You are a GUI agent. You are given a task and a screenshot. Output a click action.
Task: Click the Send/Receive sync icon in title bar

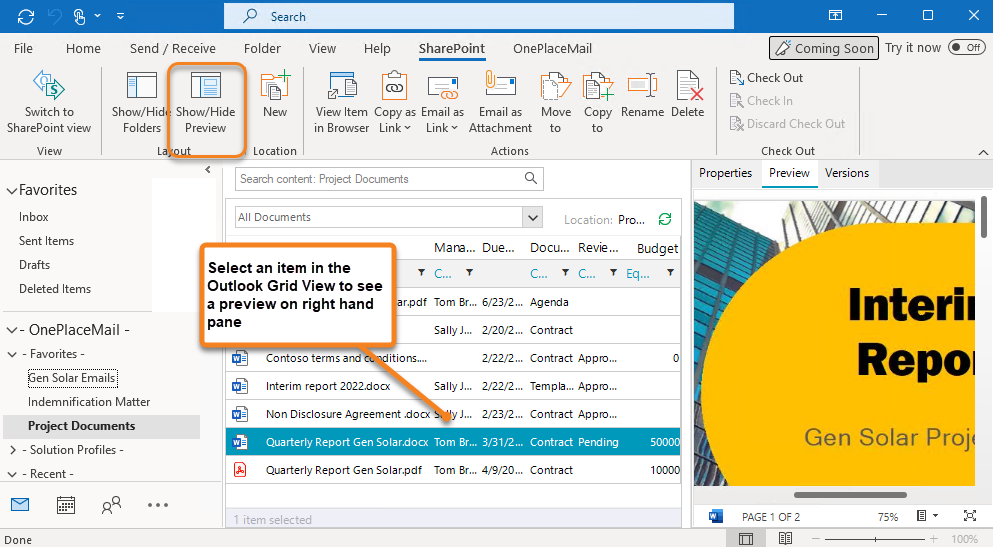[26, 16]
